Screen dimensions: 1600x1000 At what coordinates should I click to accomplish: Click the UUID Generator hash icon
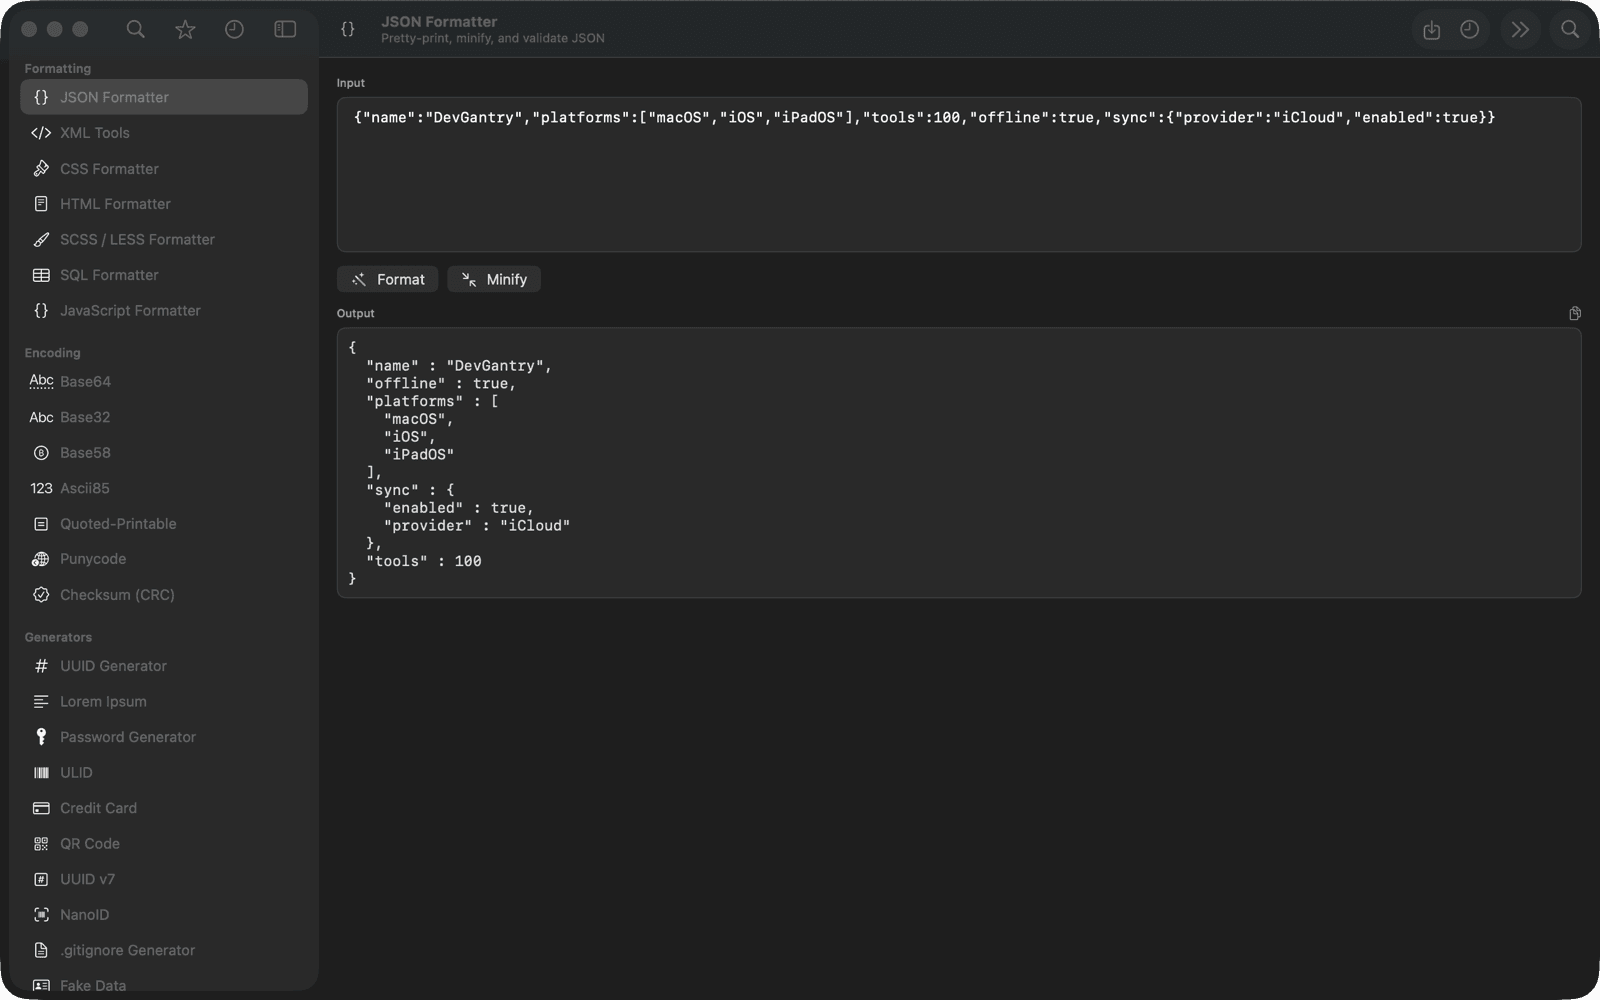click(x=41, y=666)
